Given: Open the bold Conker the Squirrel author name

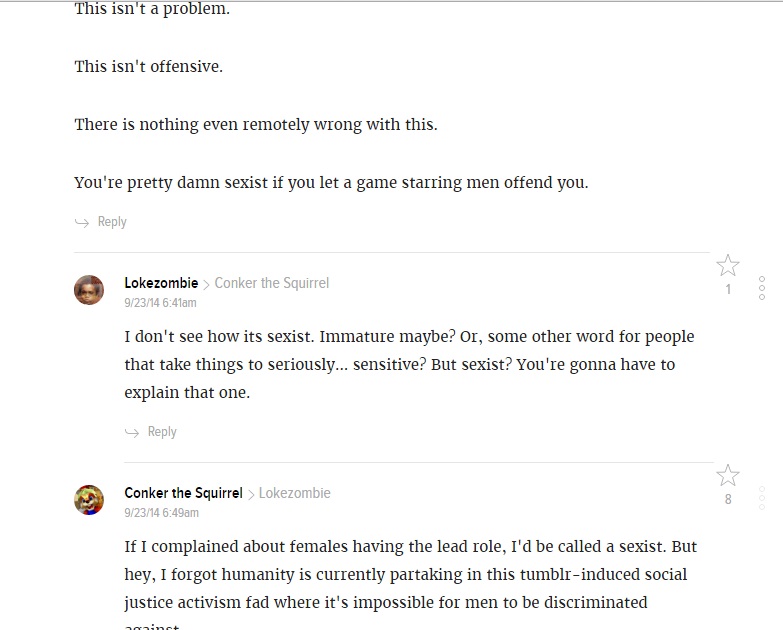Looking at the screenshot, I should point(183,493).
